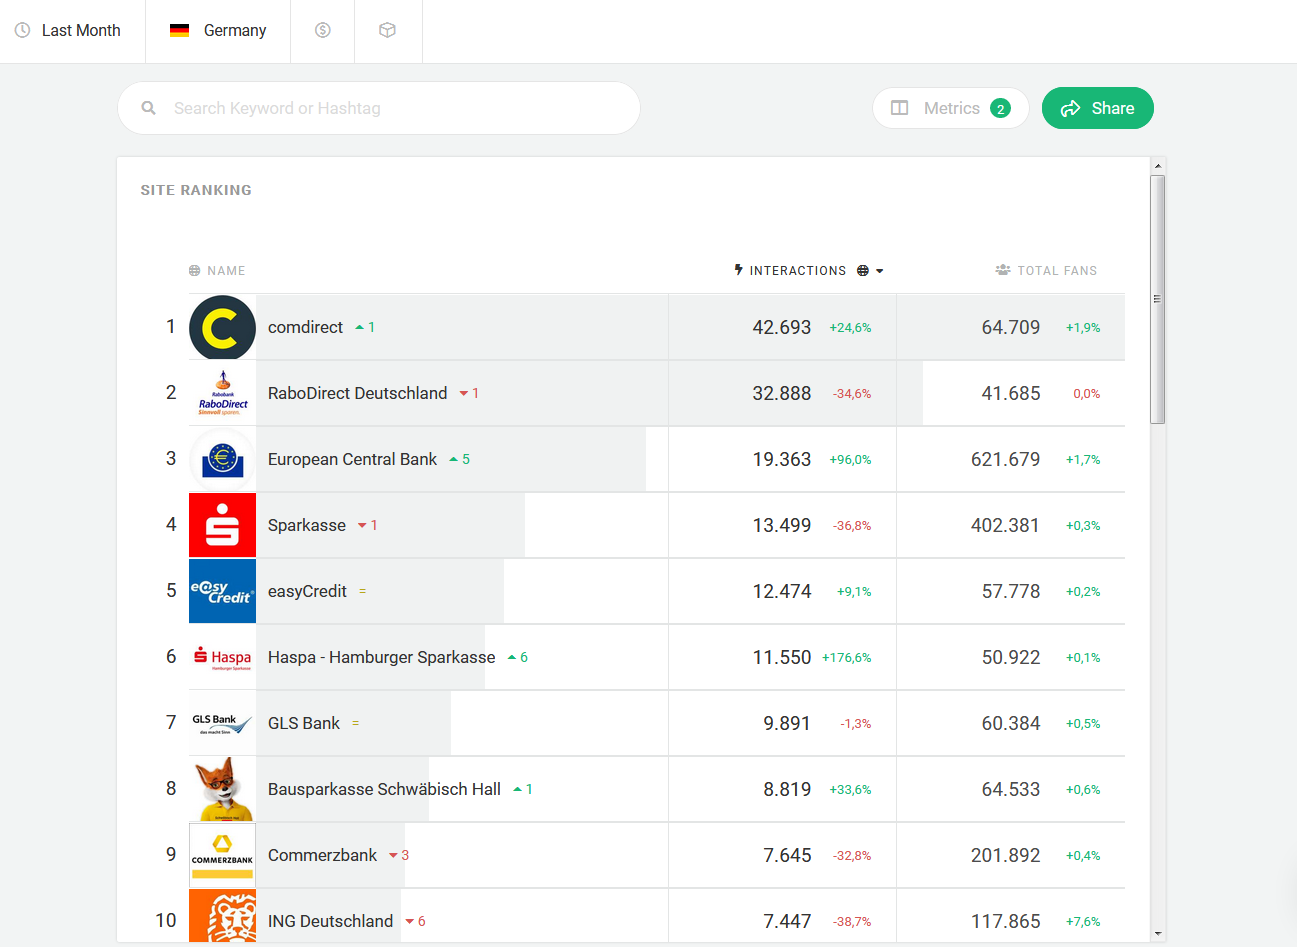Open the Germany country filter
The image size is (1297, 947).
click(x=218, y=31)
